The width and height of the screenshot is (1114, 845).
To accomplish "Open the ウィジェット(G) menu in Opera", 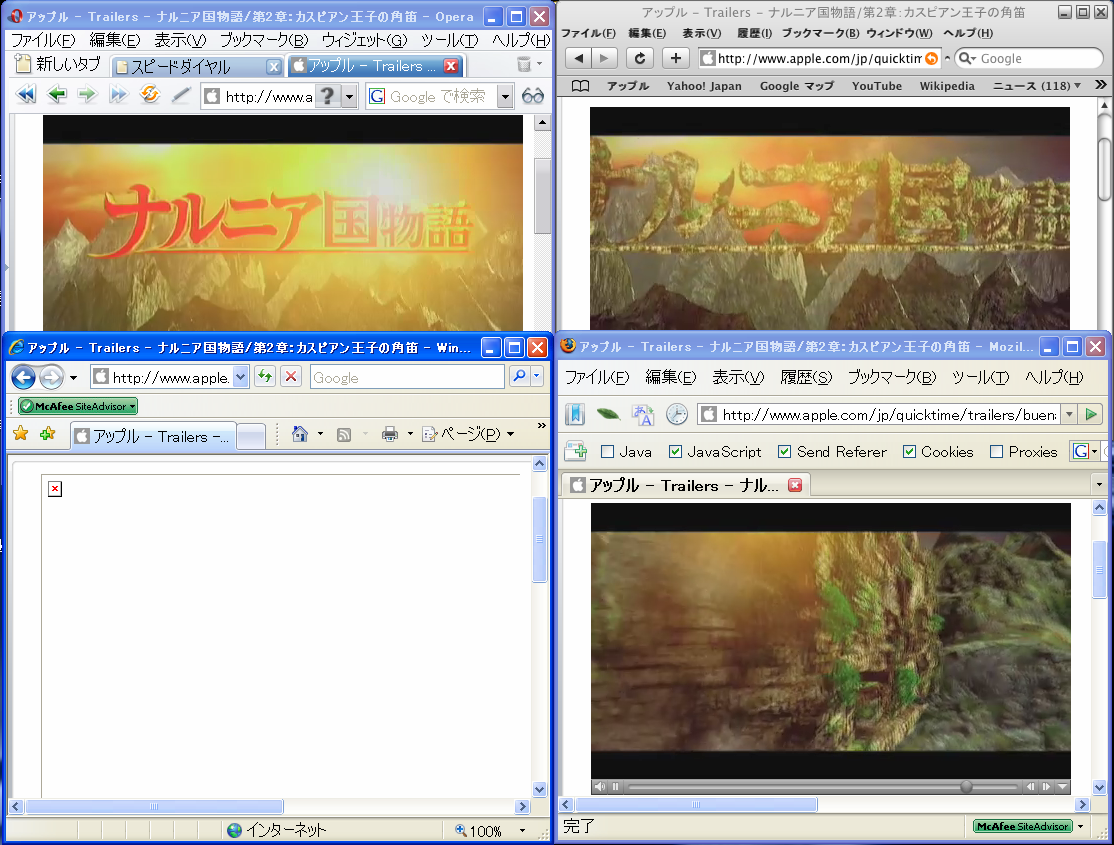I will click(x=364, y=41).
